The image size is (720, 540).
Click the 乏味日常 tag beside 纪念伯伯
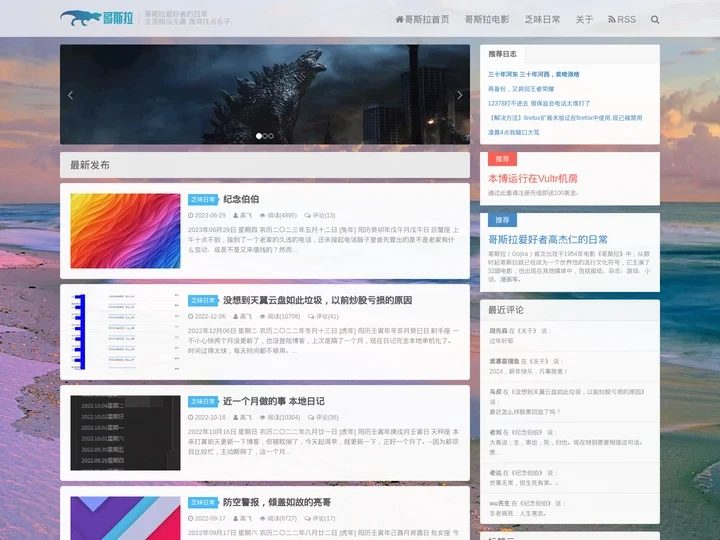pyautogui.click(x=202, y=199)
